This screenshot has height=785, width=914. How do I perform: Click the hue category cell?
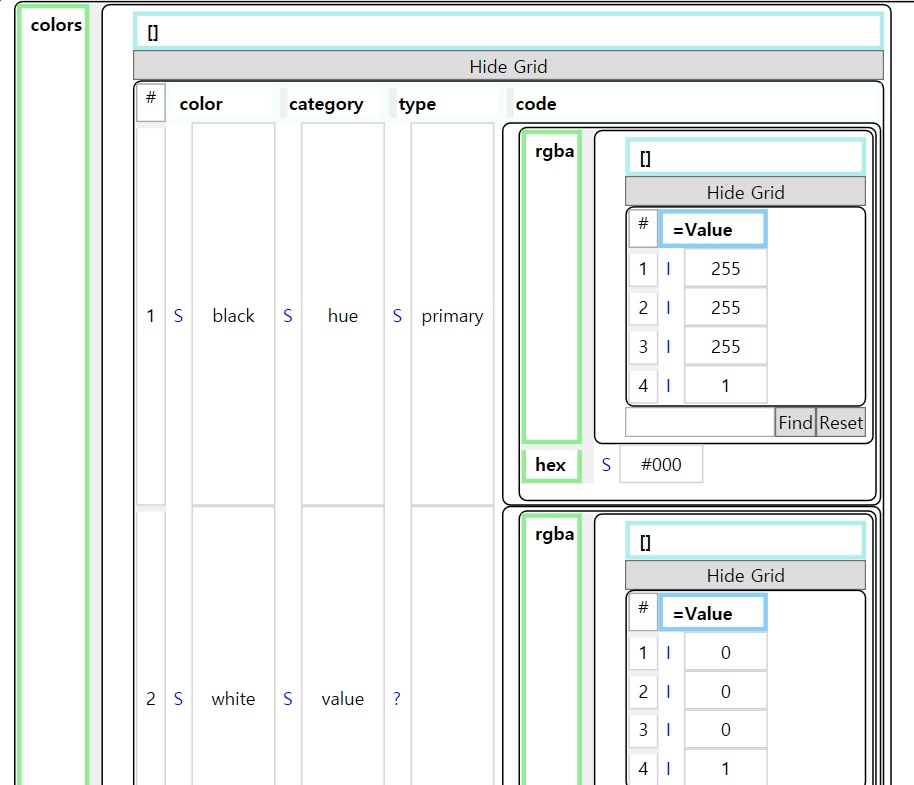point(343,315)
